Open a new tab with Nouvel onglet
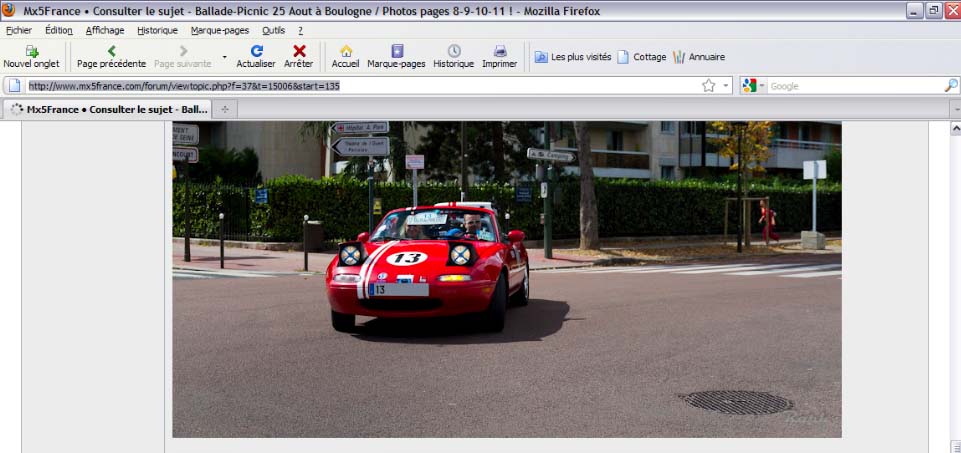Viewport: 961px width, 453px height. click(31, 56)
